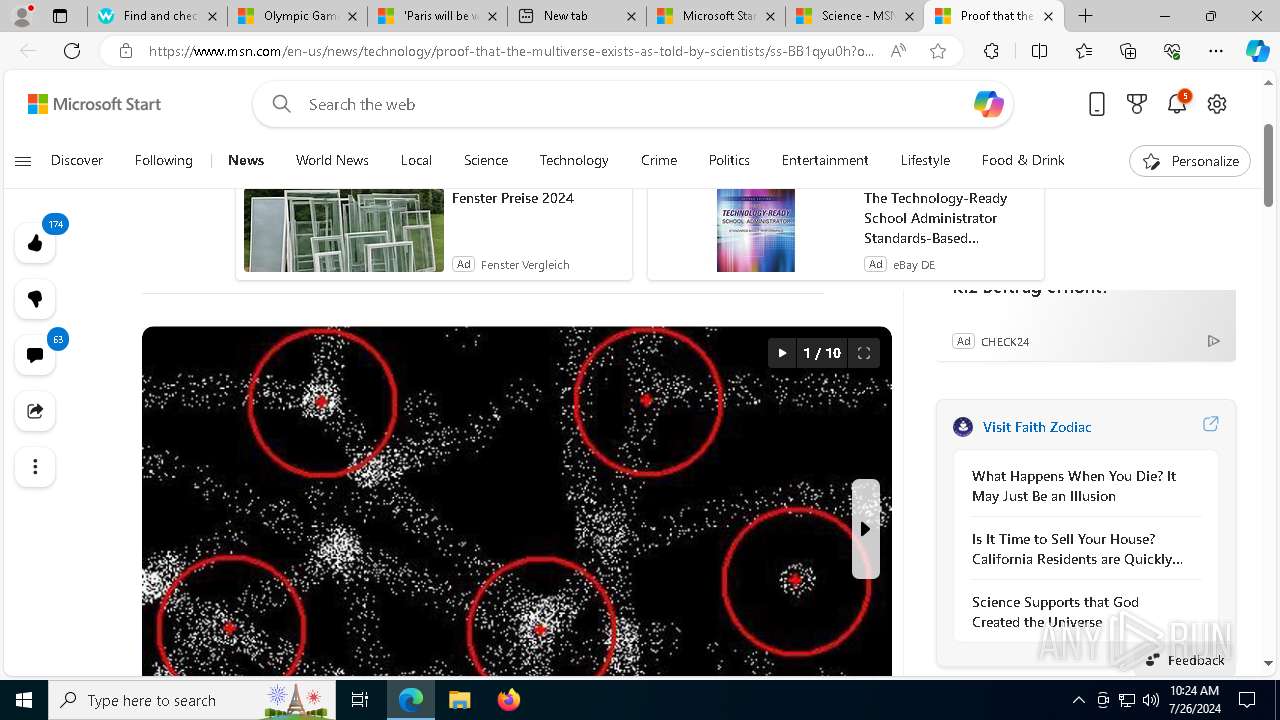The image size is (1280, 720).
Task: Open Visit Faith Zodiac link
Action: click(x=1037, y=427)
